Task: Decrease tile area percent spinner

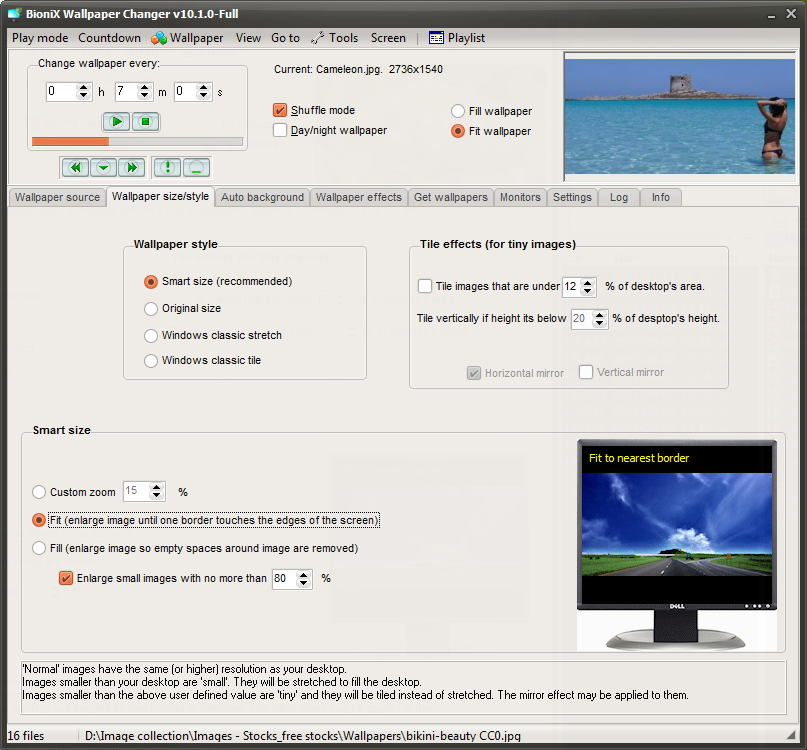Action: click(587, 291)
